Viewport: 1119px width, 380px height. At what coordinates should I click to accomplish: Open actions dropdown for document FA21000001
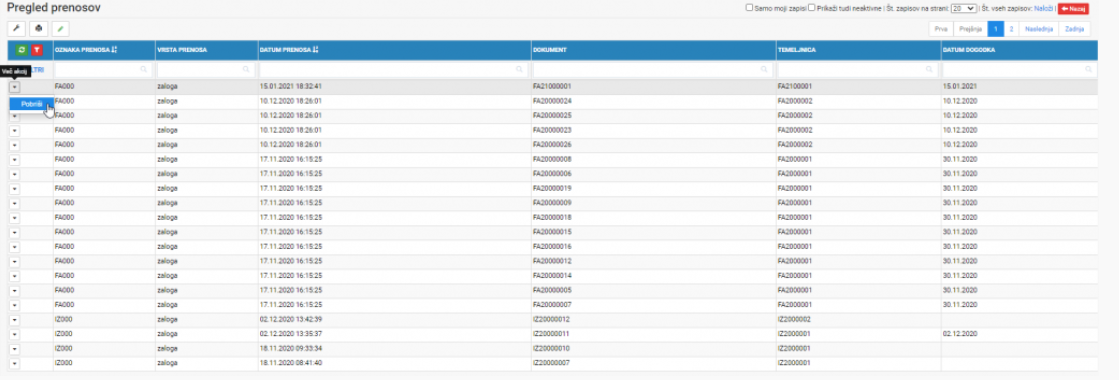pyautogui.click(x=15, y=86)
